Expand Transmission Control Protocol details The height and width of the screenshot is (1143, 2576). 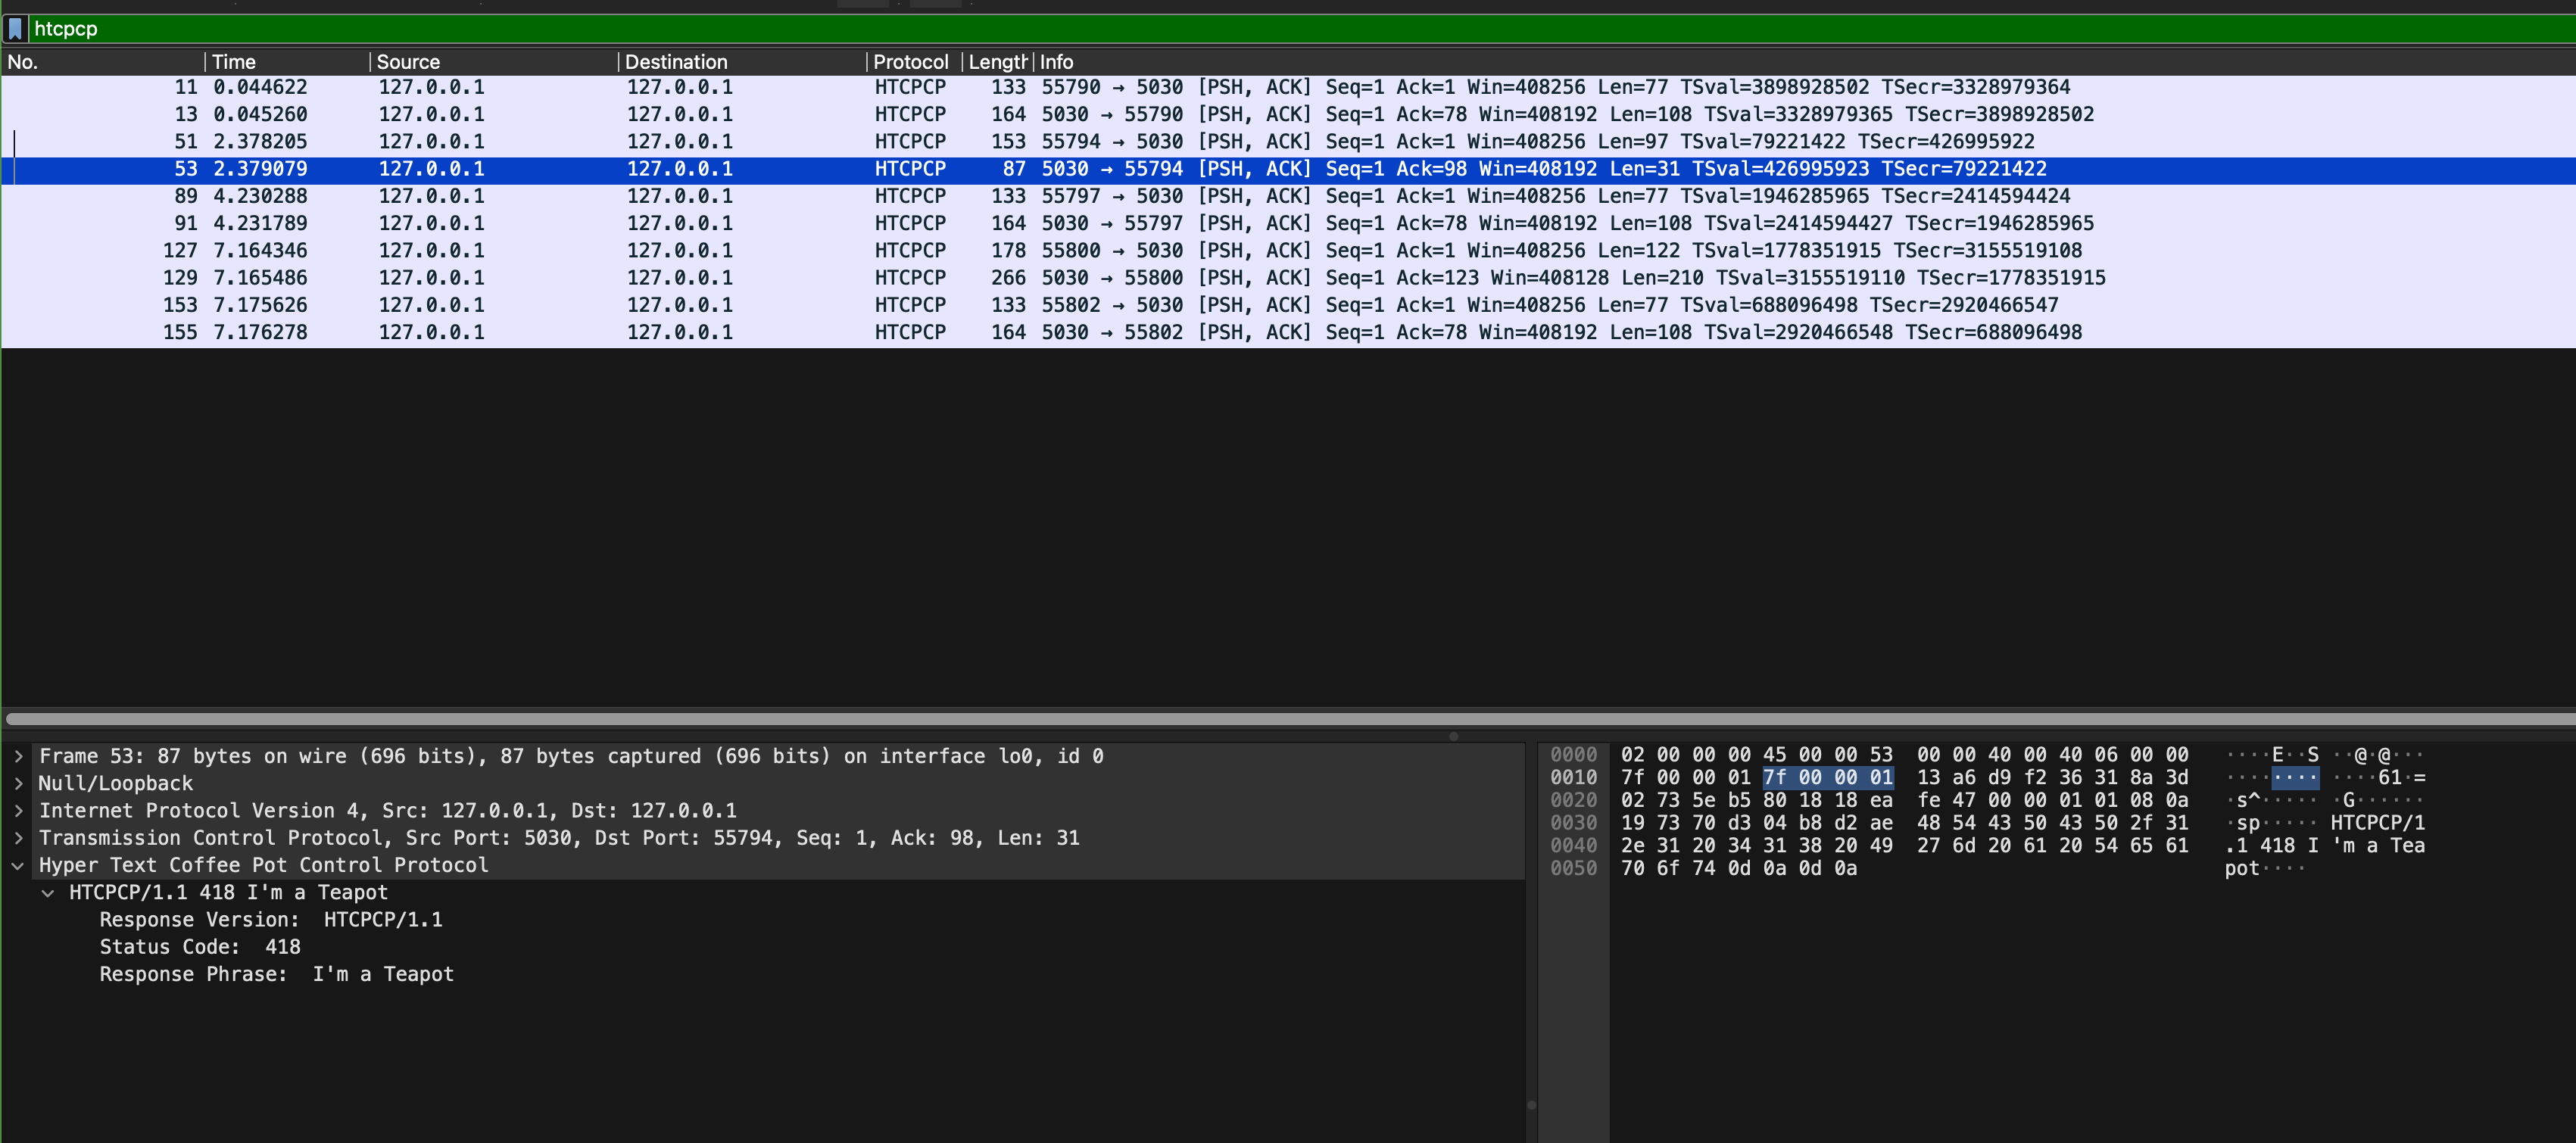(x=18, y=838)
